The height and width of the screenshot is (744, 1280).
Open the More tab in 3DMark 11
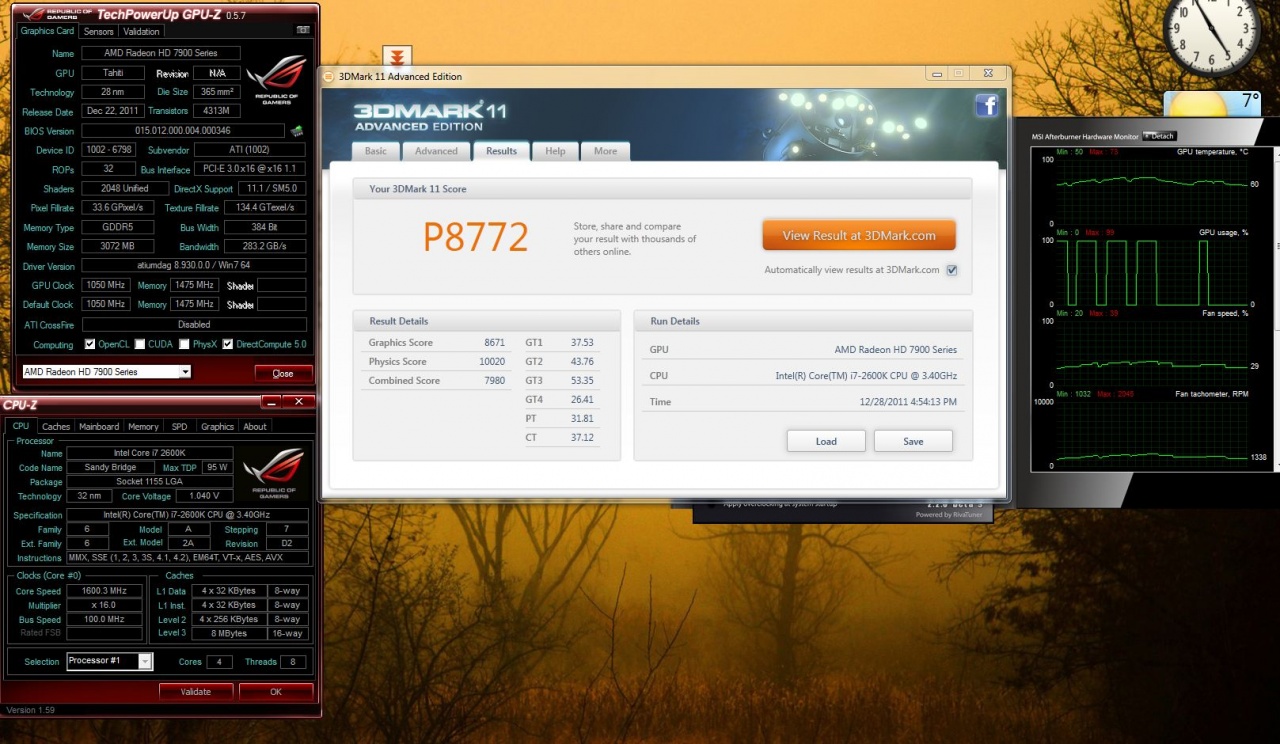pyautogui.click(x=605, y=151)
